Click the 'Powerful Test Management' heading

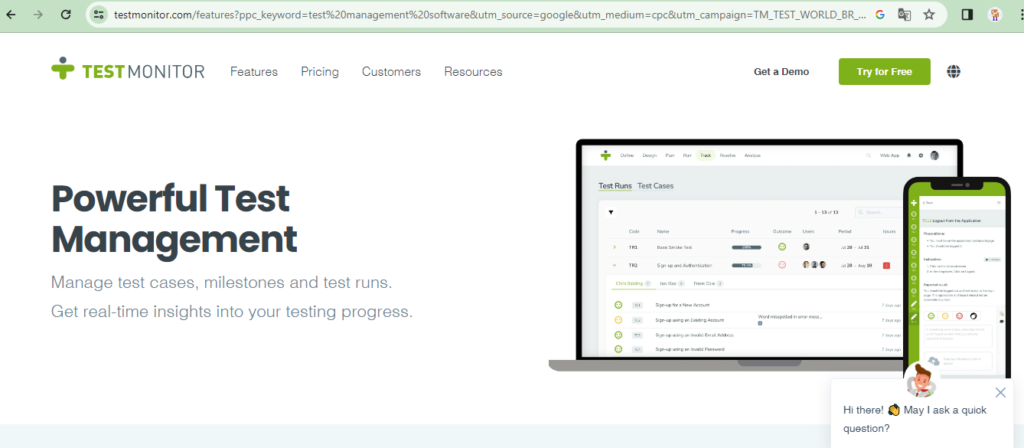point(174,219)
